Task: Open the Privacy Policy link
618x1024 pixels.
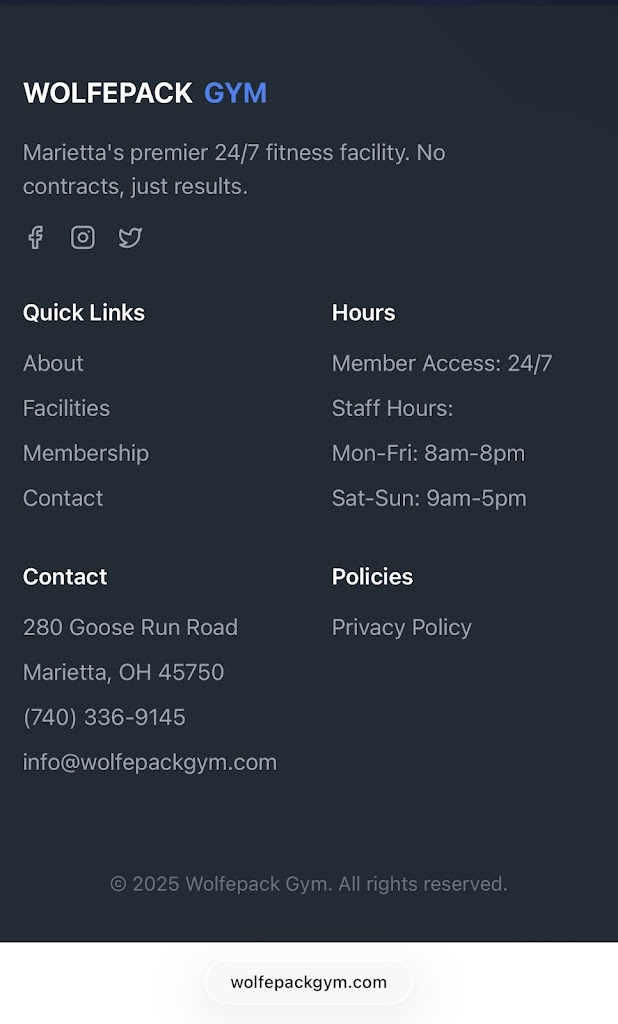Action: pos(401,627)
